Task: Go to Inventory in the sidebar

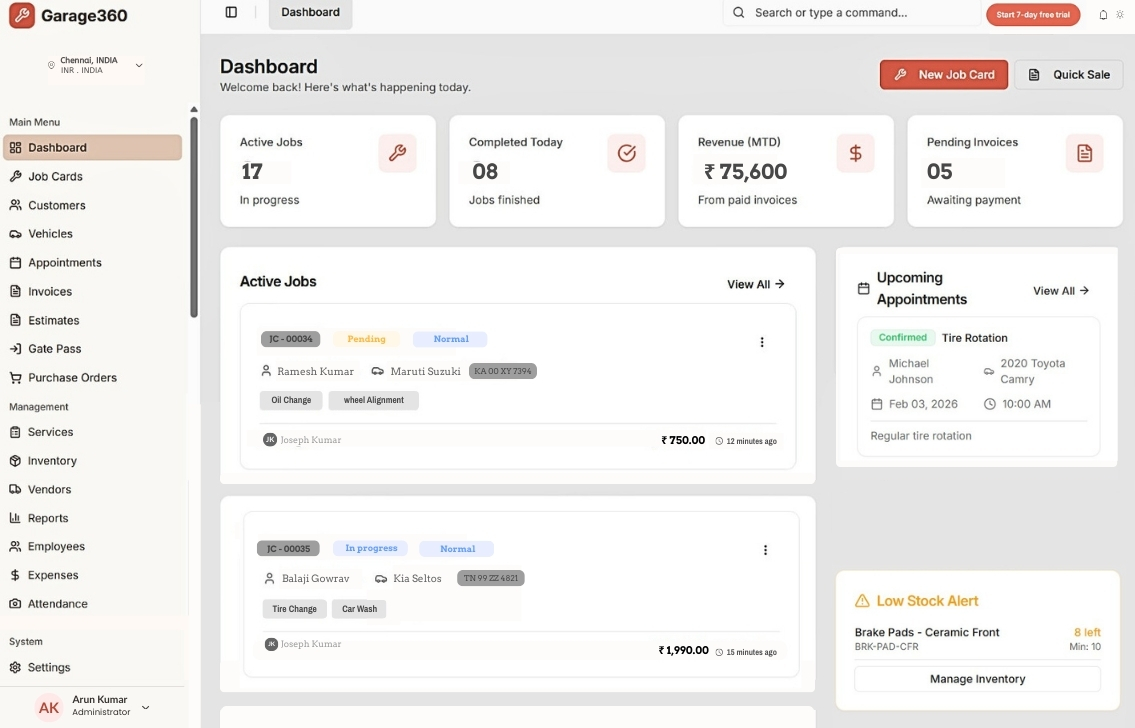Action: pyautogui.click(x=52, y=461)
